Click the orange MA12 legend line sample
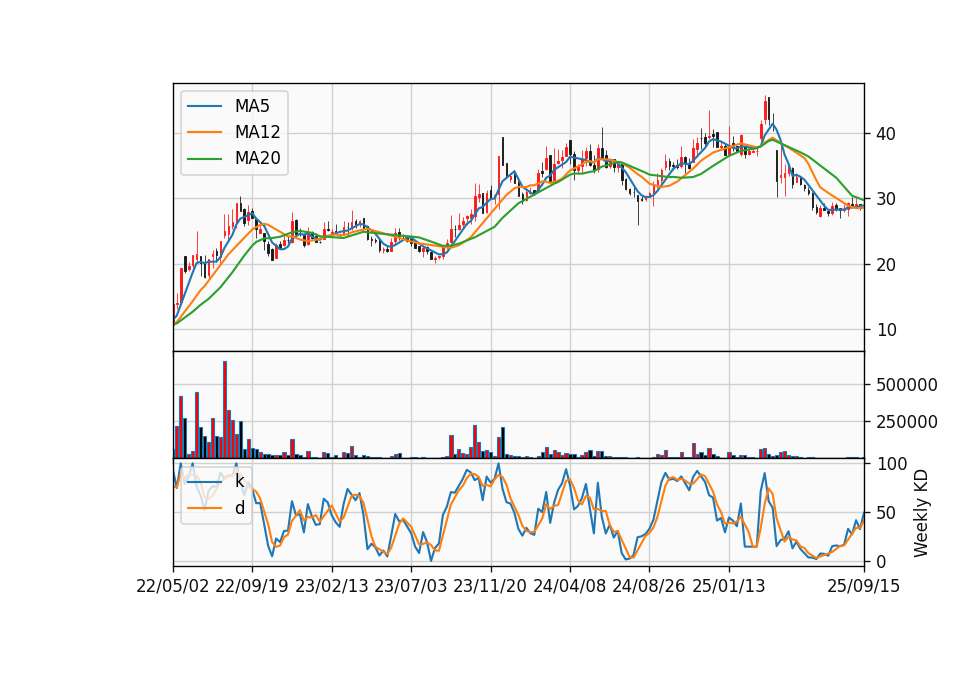 pos(204,132)
